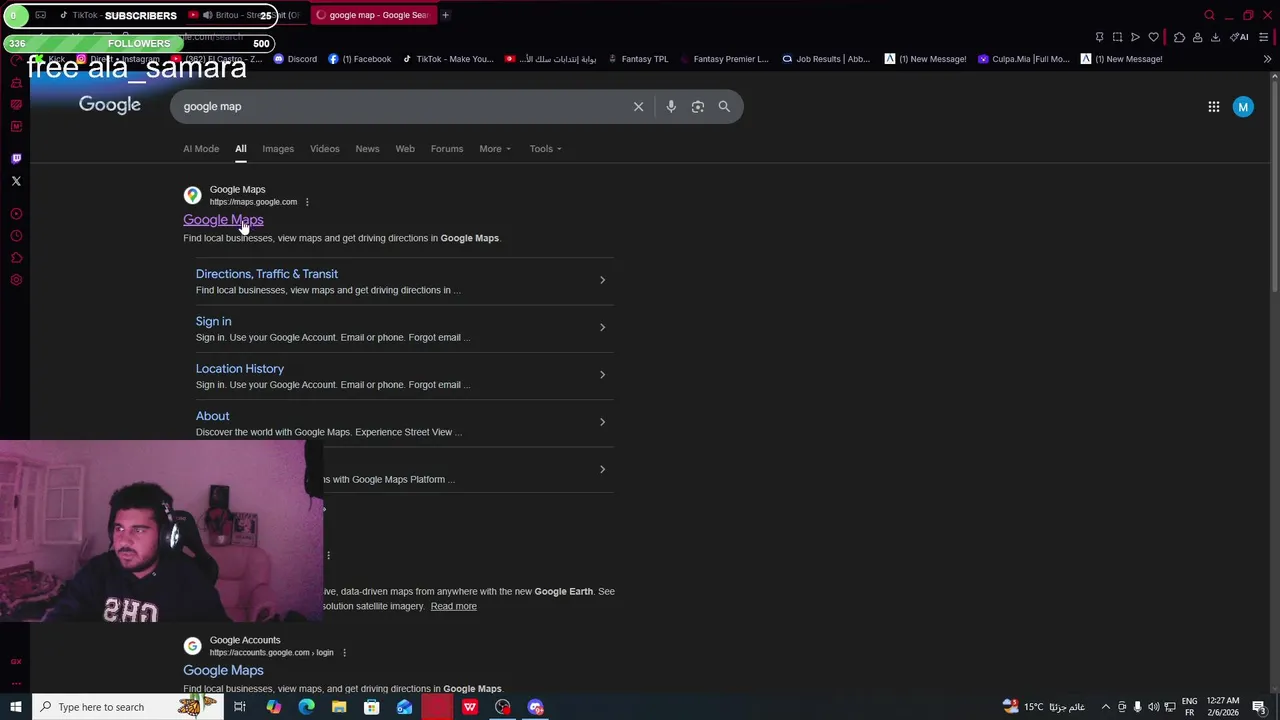Expand the Sign in sitelink chevron

pos(602,327)
